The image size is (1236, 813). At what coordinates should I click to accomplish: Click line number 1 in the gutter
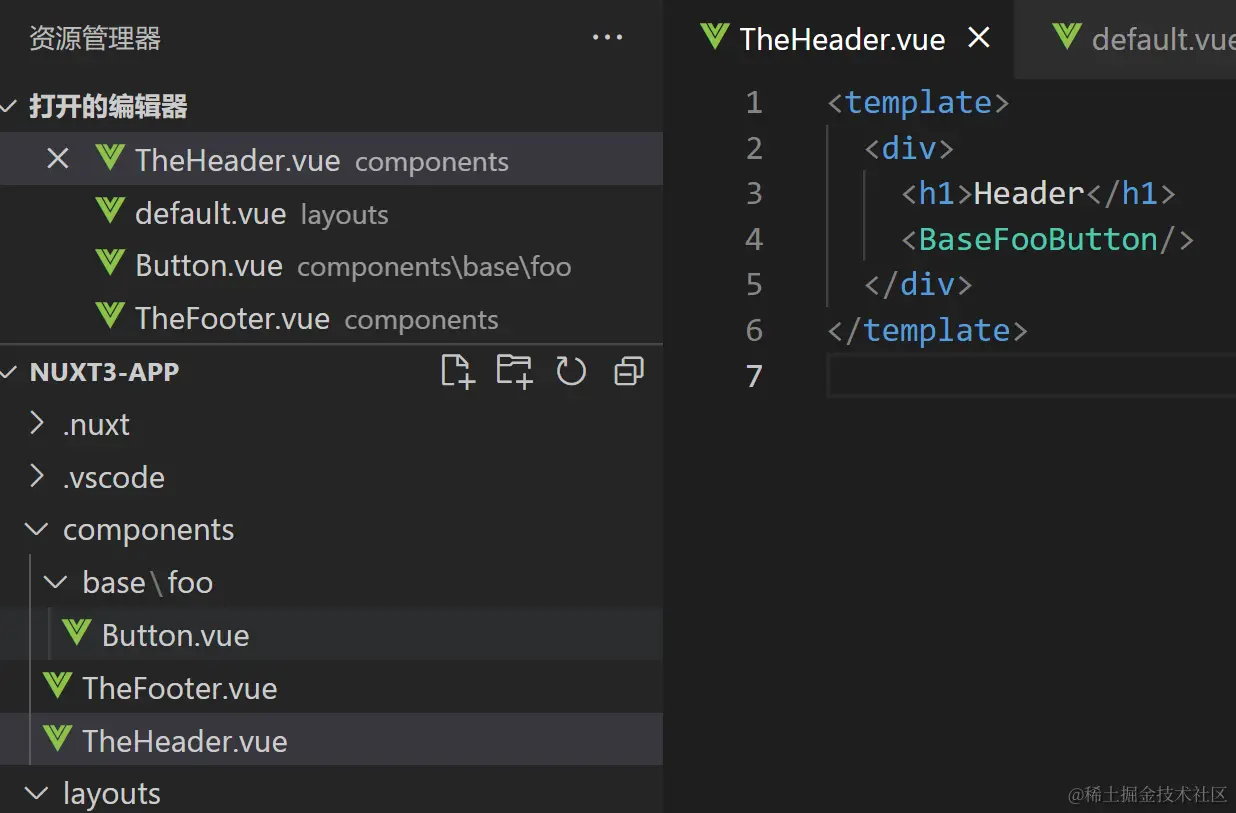[754, 102]
